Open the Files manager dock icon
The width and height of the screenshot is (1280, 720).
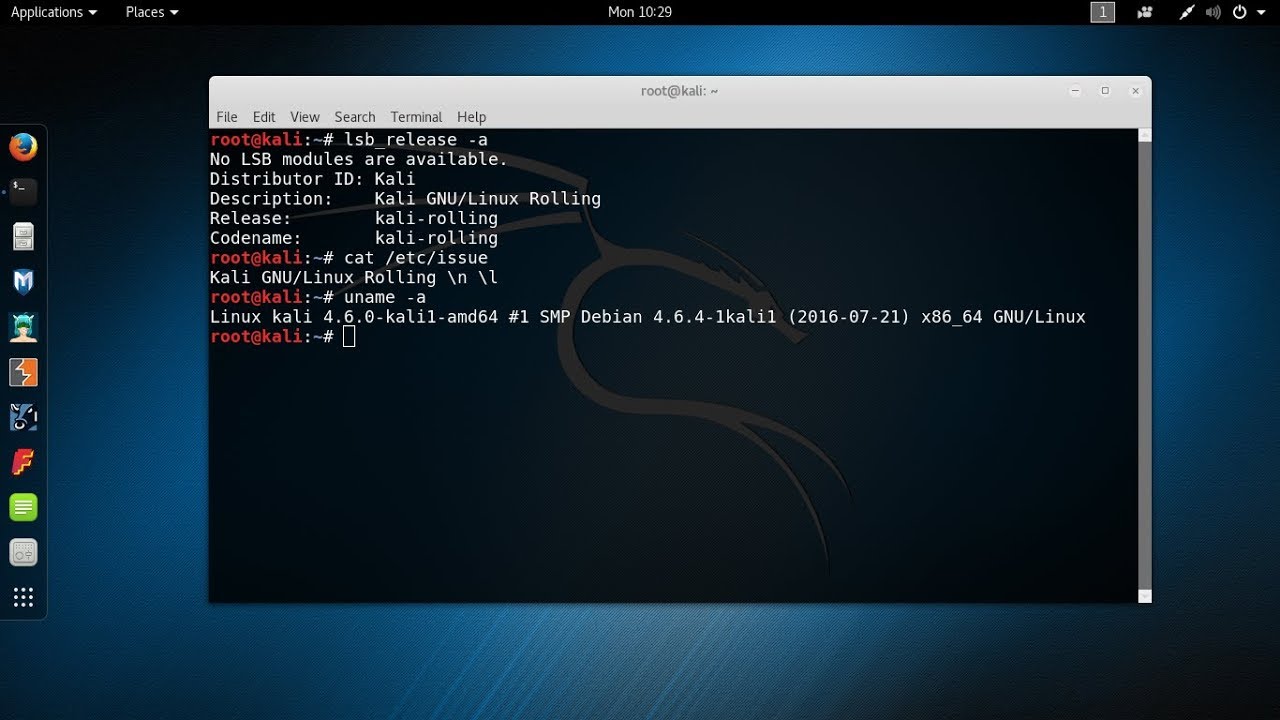[x=23, y=236]
